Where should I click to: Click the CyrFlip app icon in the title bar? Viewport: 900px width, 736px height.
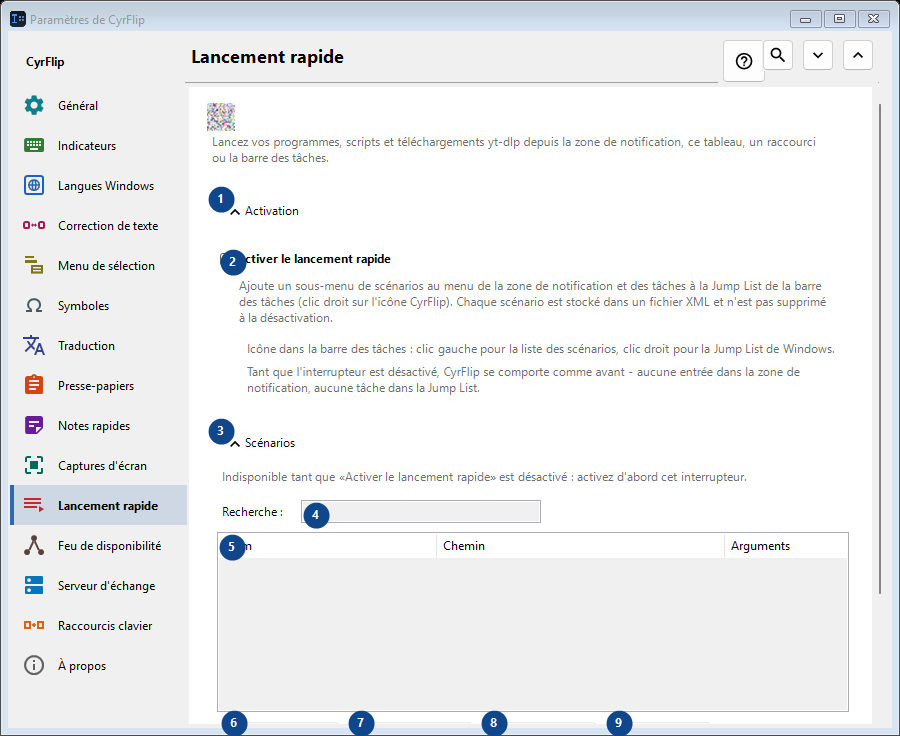18,19
